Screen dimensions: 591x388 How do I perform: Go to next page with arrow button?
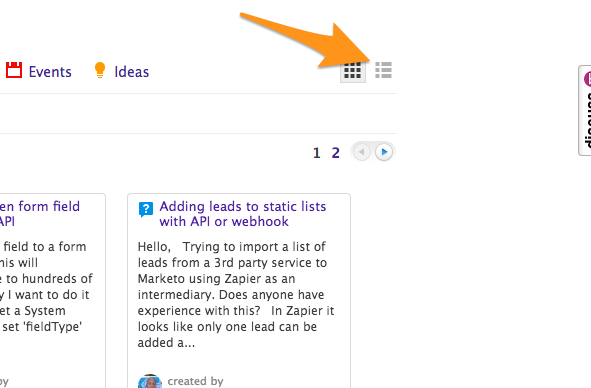[x=384, y=152]
